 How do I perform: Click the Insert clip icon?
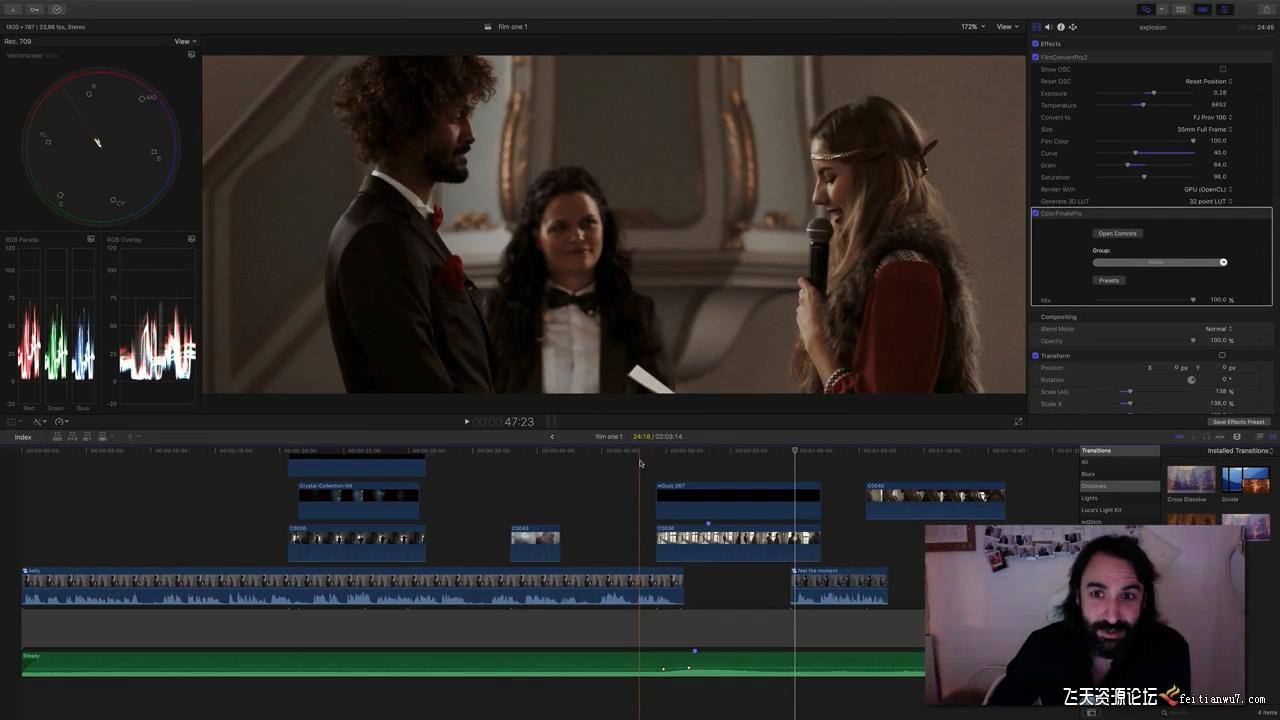(x=72, y=436)
